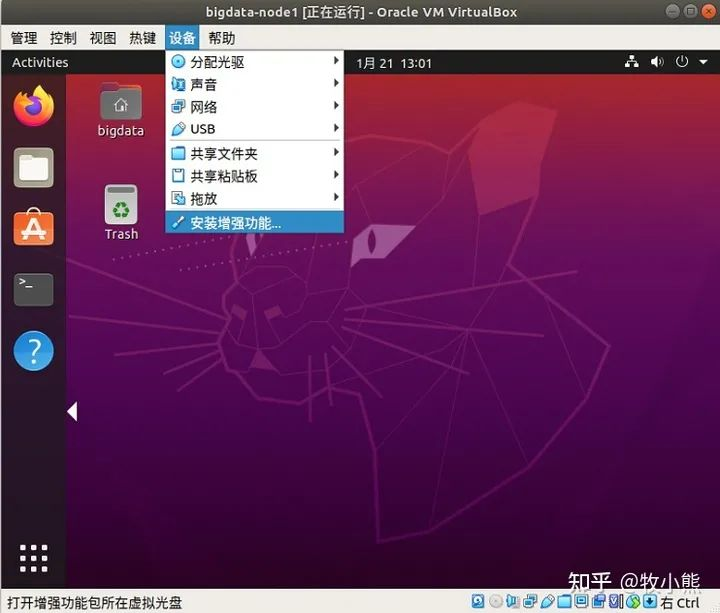
Task: Show Applications grid at dock bottom
Action: (x=34, y=558)
